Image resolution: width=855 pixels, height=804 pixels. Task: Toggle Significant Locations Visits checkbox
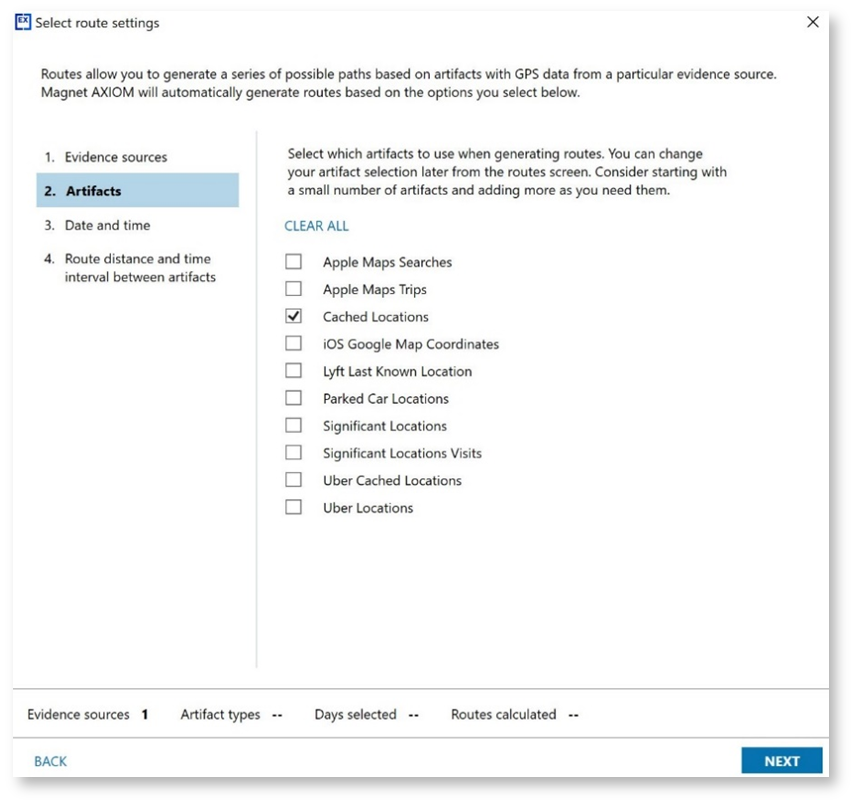coord(293,453)
